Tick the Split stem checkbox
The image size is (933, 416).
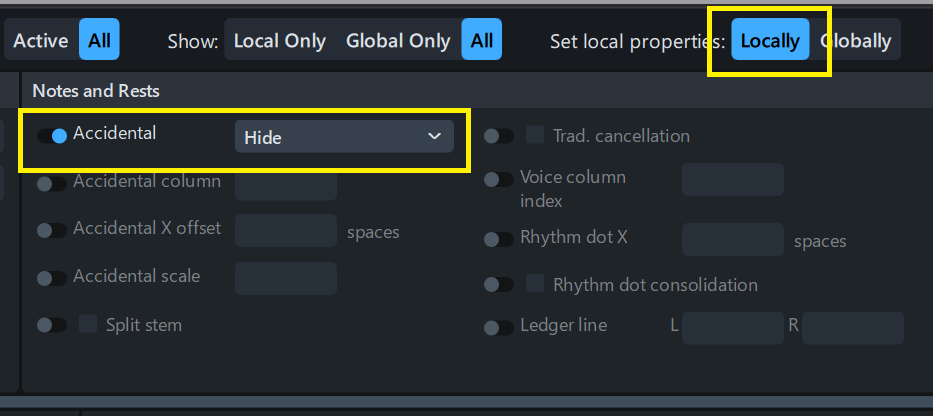point(89,324)
